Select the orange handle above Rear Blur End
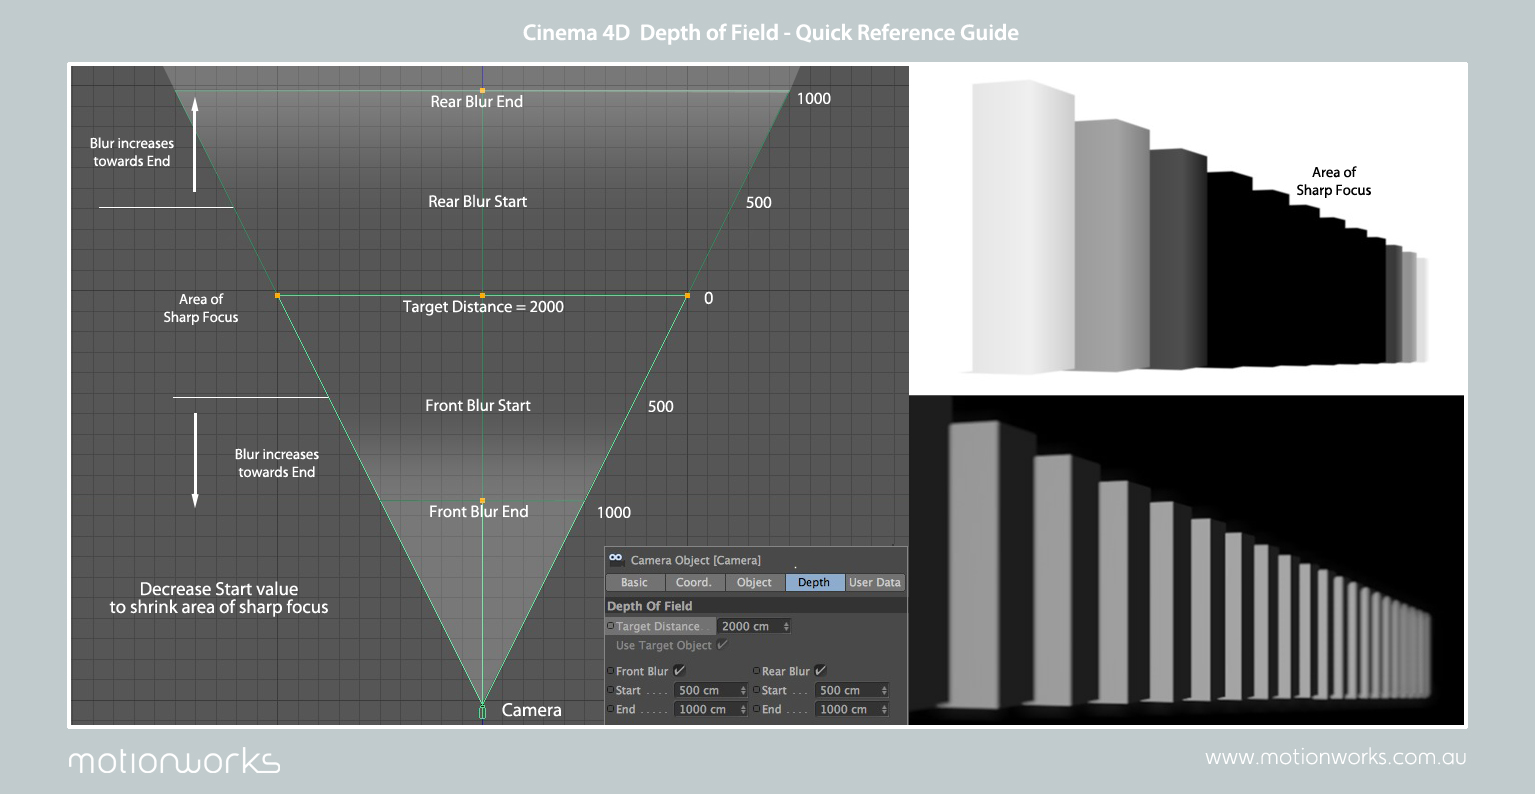 (482, 91)
